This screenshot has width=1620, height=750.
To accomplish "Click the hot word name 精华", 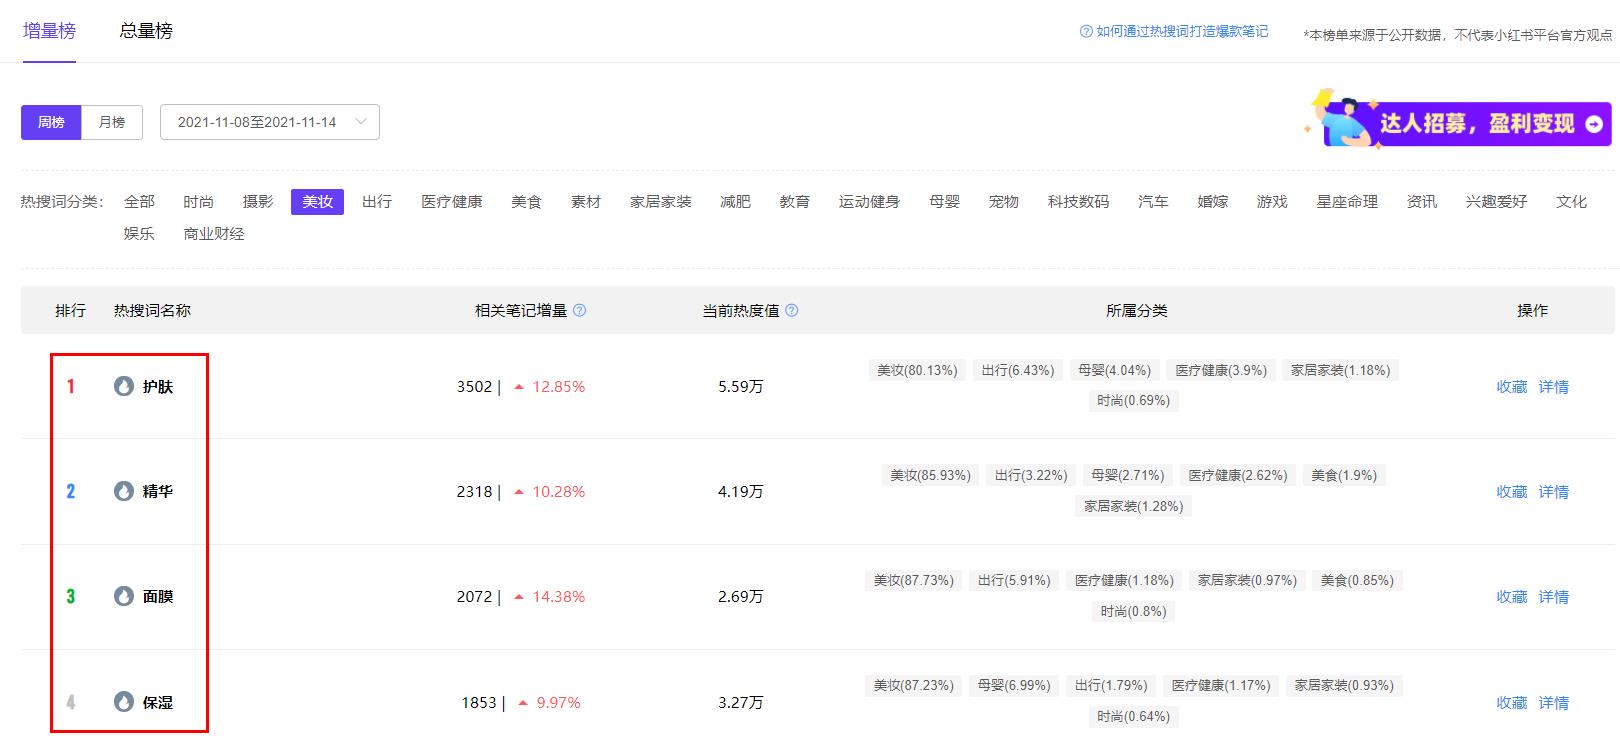I will tap(158, 492).
